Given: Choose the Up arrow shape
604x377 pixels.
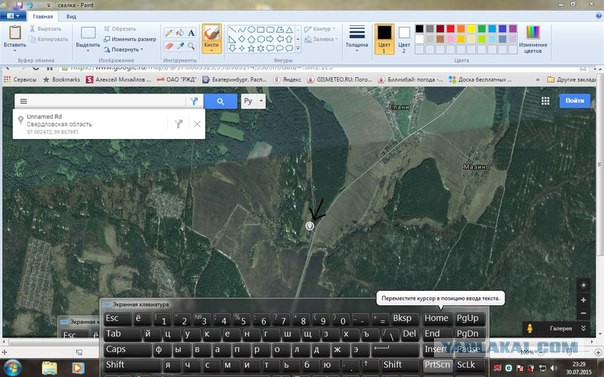Looking at the screenshot, I should [x=289, y=39].
